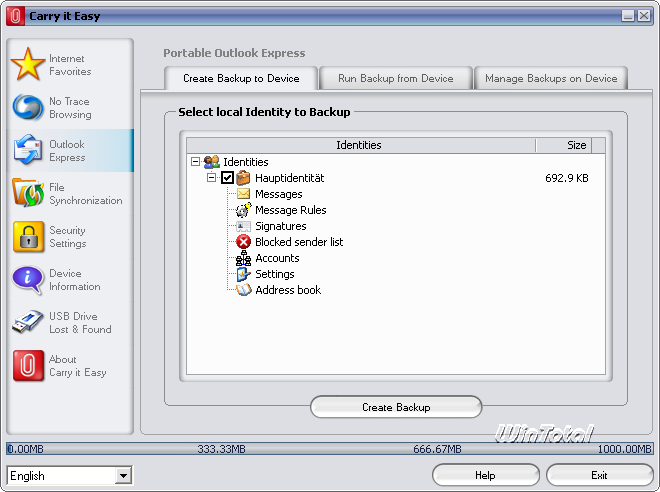Open Security Settings padlock icon
Screen dimensions: 660x492
click(x=28, y=237)
